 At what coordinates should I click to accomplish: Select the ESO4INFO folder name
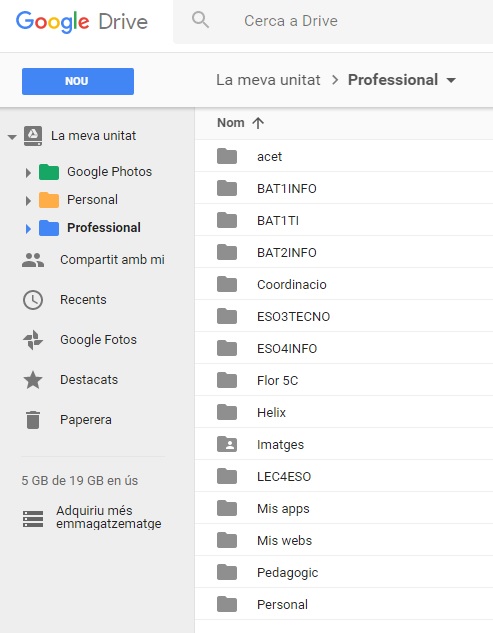click(x=287, y=348)
